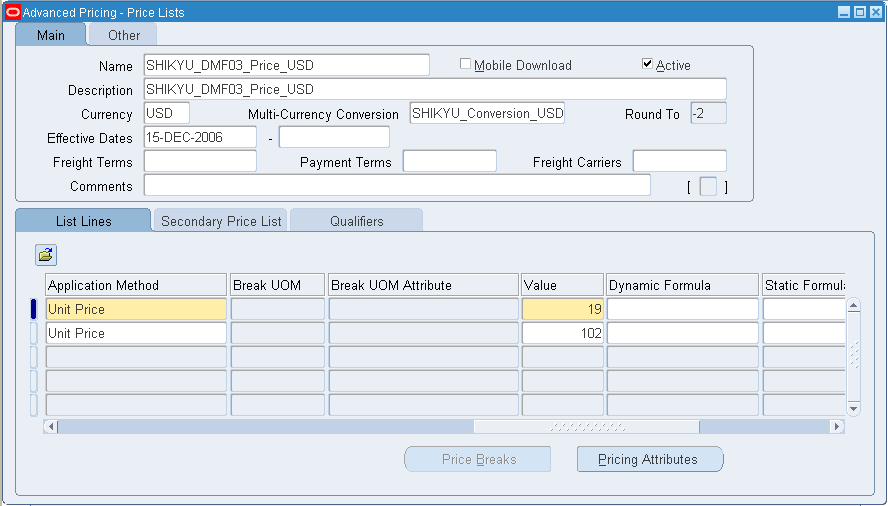This screenshot has height=506, width=888.
Task: Click the horizontal scrollbar left arrow
Action: tap(51, 427)
